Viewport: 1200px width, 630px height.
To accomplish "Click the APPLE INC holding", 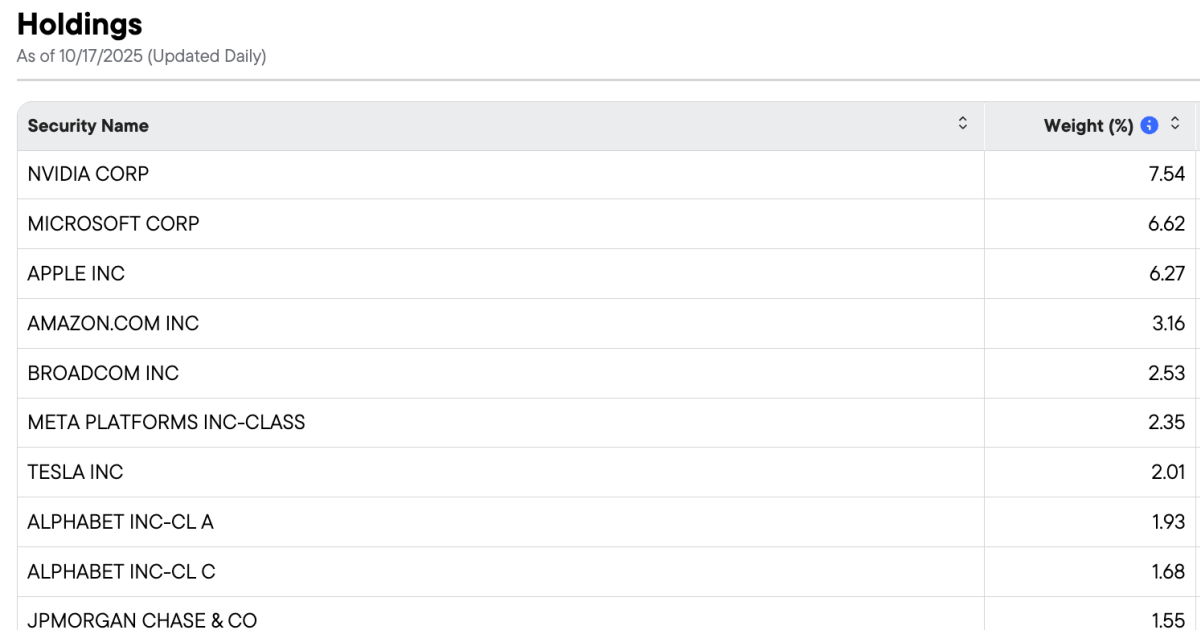I will pos(76,274).
